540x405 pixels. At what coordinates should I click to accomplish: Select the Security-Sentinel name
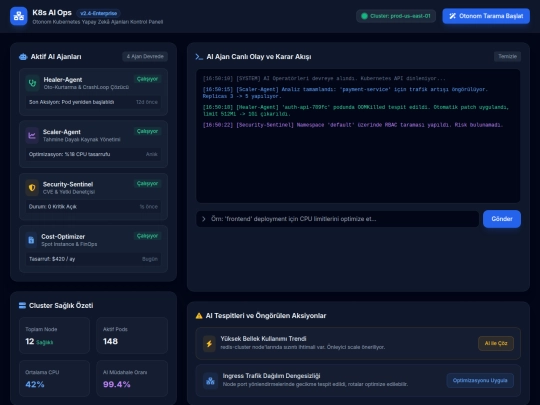pos(68,185)
